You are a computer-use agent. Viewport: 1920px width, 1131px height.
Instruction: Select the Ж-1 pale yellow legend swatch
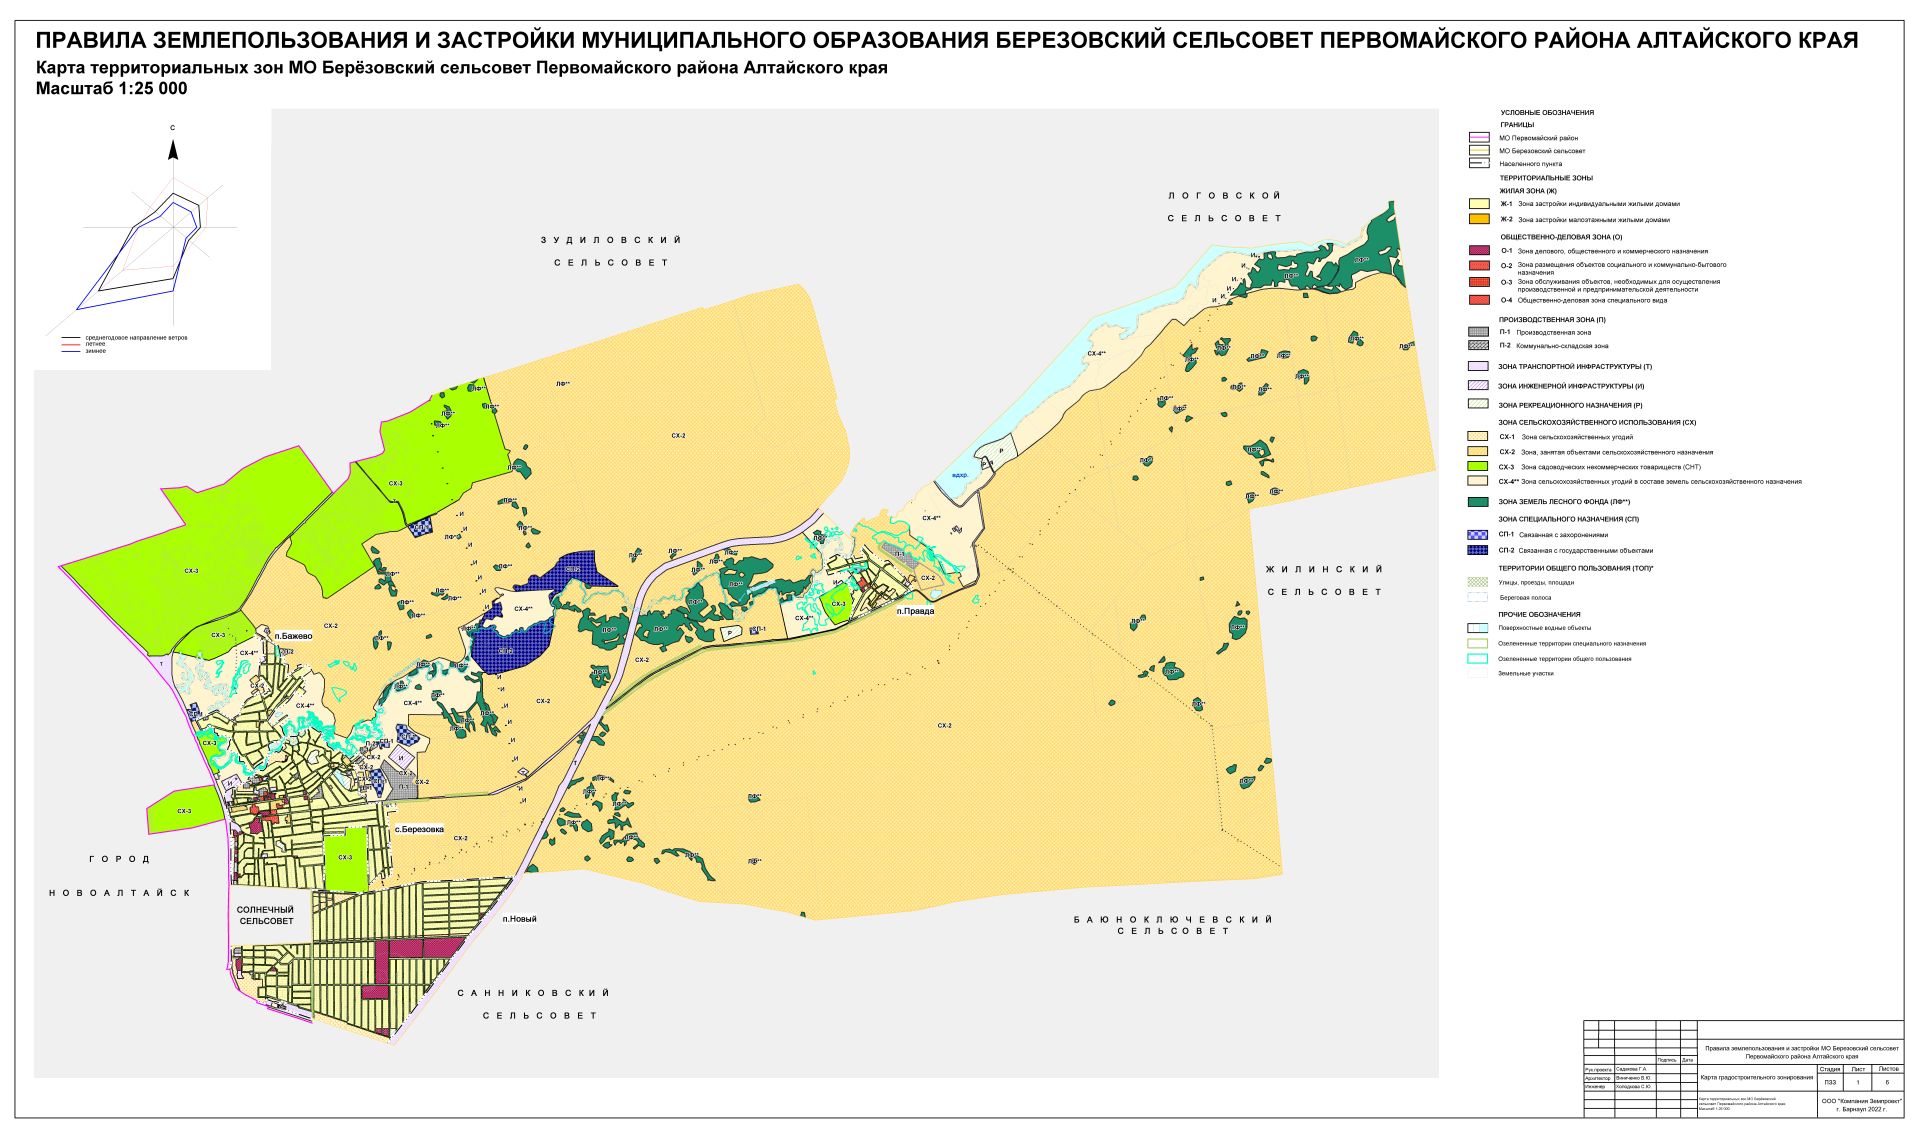click(x=1479, y=203)
